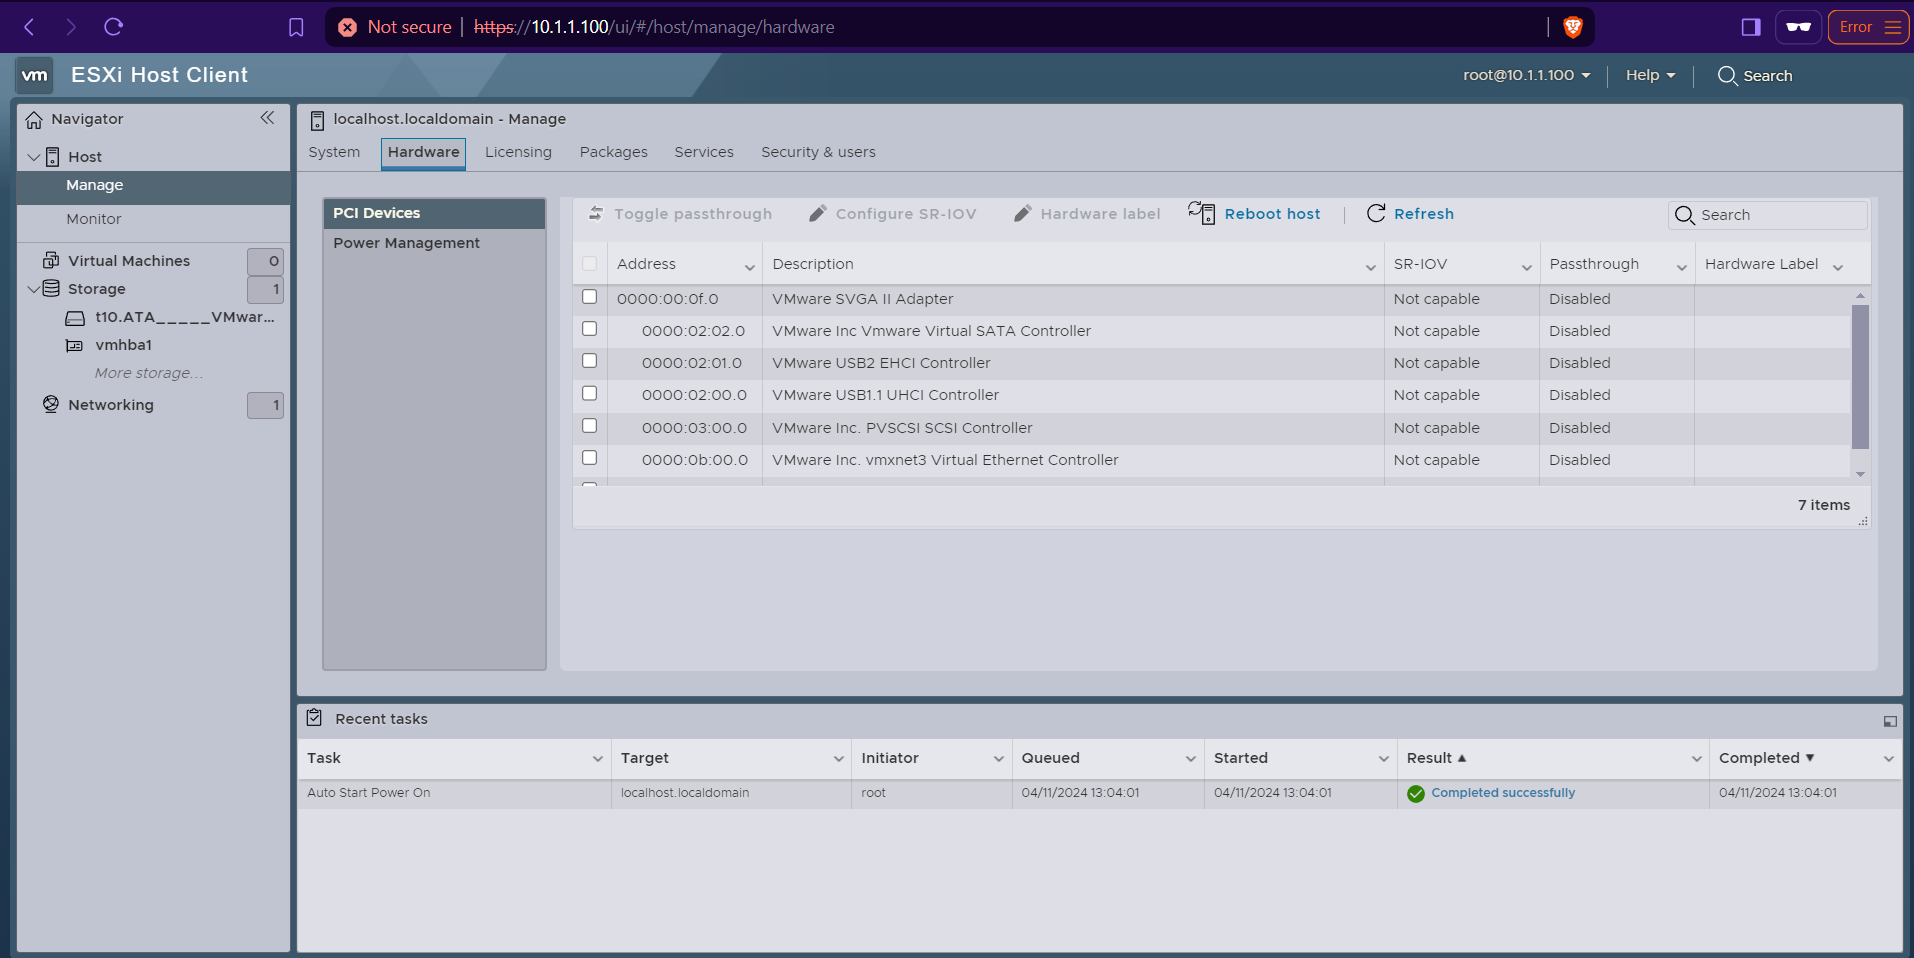This screenshot has width=1914, height=958.
Task: Click the localhost.localdomain host icon in header
Action: pos(317,121)
